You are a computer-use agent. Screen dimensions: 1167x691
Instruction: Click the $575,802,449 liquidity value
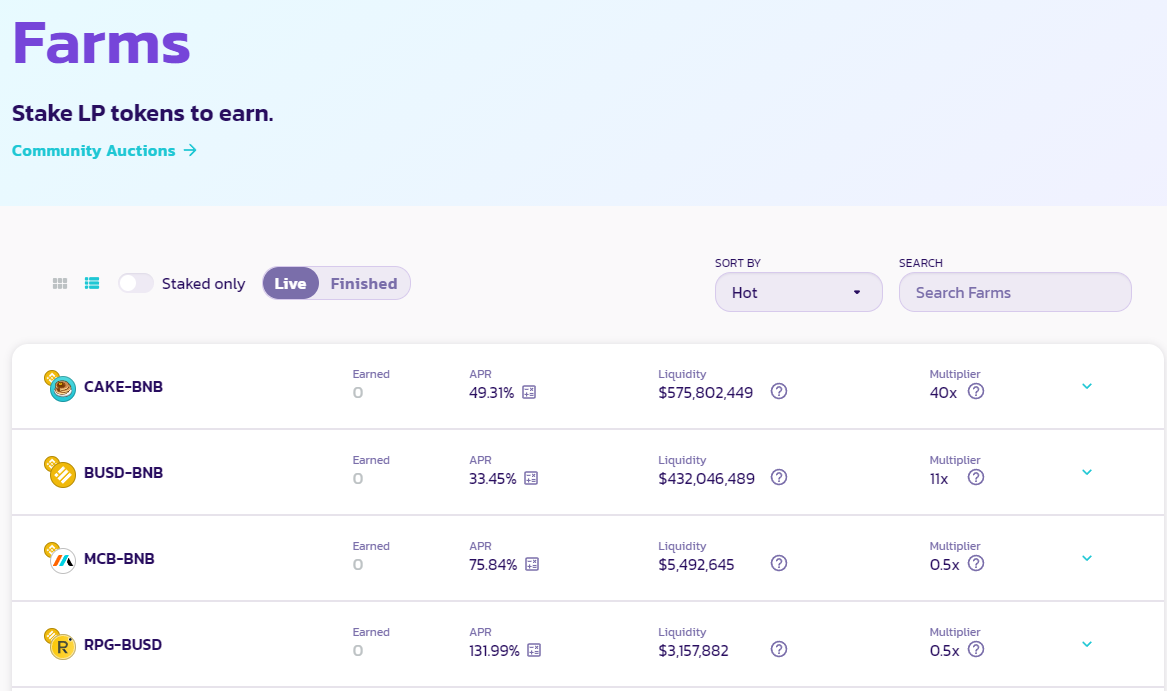(706, 393)
